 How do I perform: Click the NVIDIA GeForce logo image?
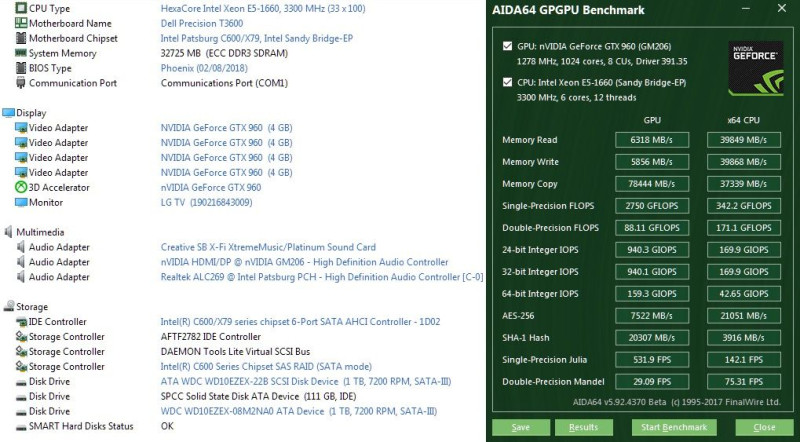tap(756, 68)
